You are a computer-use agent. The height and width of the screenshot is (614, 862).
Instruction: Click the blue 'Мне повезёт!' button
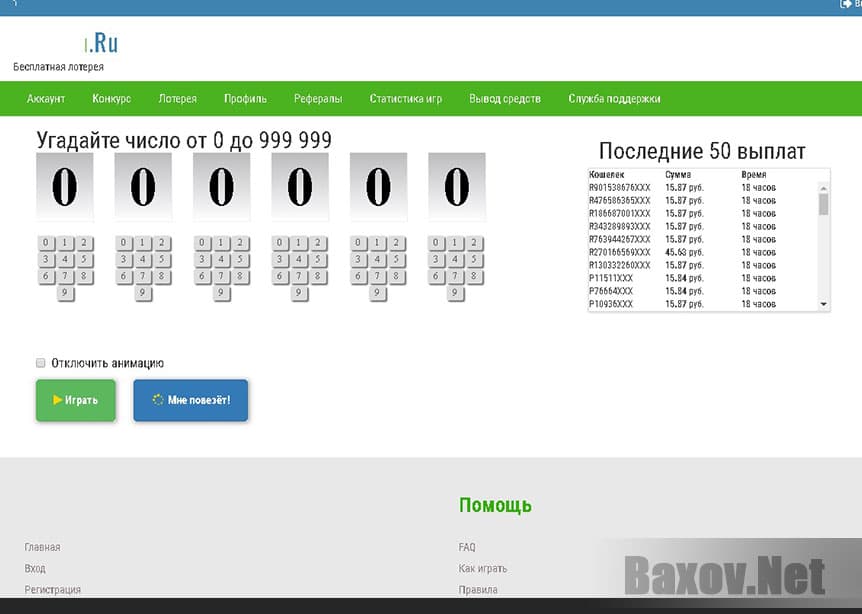pos(190,400)
